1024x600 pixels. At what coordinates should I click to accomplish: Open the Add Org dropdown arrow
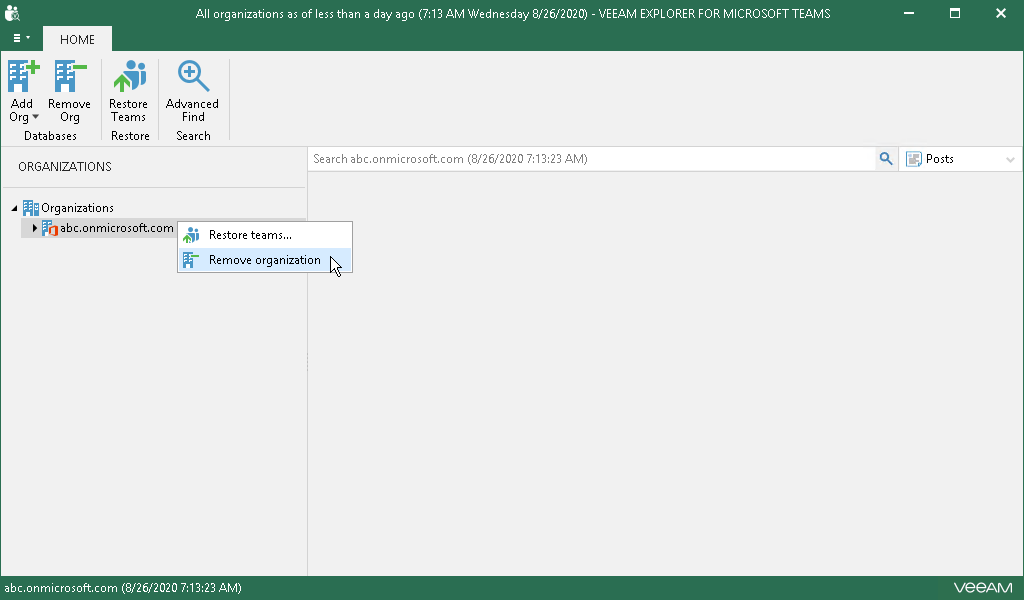tap(35, 117)
